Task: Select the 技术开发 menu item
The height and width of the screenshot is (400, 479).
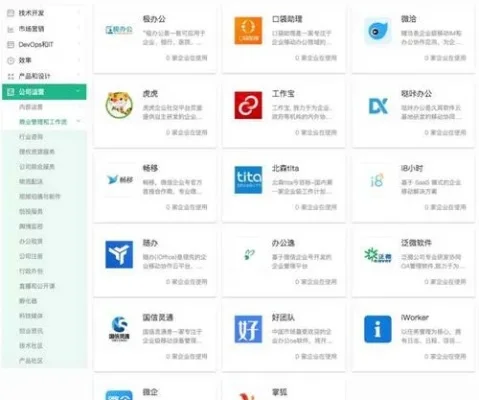Action: [x=44, y=13]
